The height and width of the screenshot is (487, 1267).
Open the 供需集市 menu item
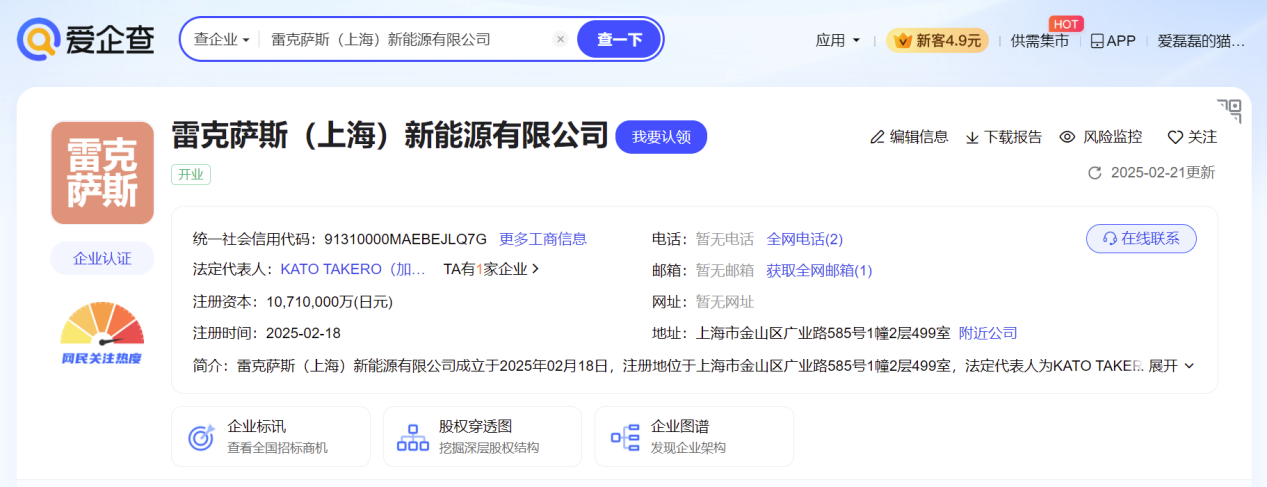[x=1039, y=41]
